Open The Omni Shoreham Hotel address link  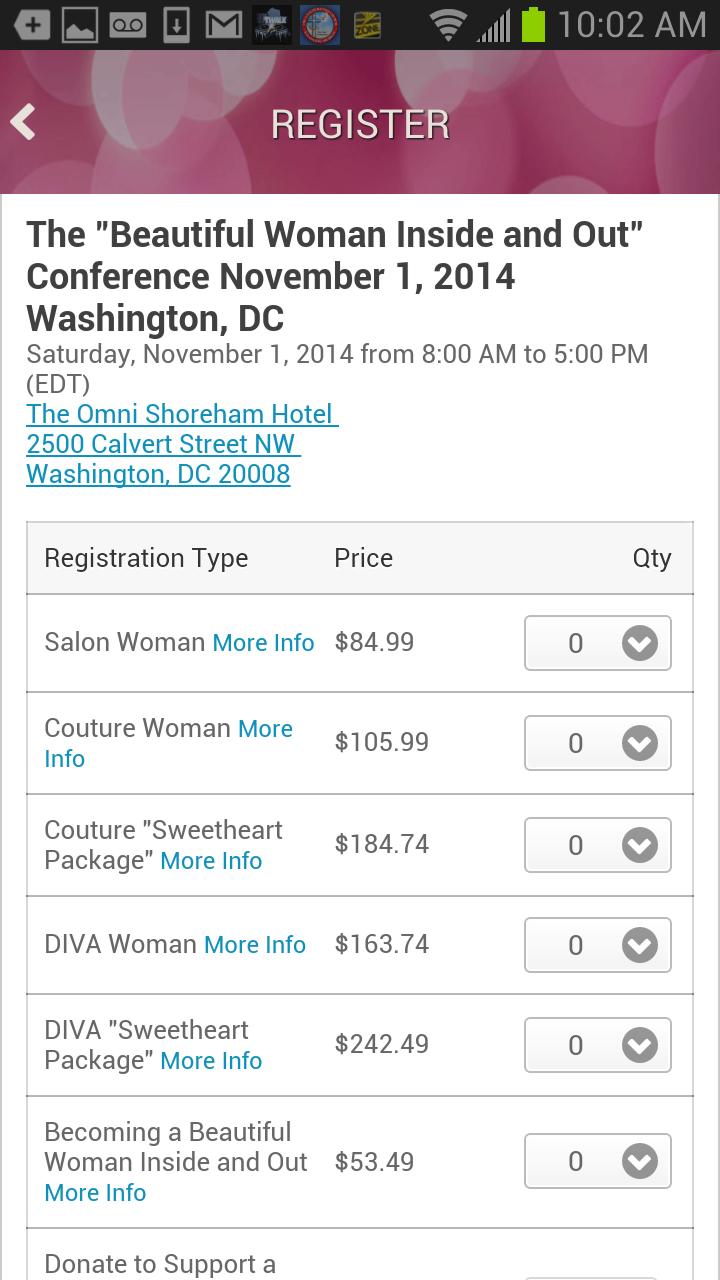pyautogui.click(x=182, y=443)
